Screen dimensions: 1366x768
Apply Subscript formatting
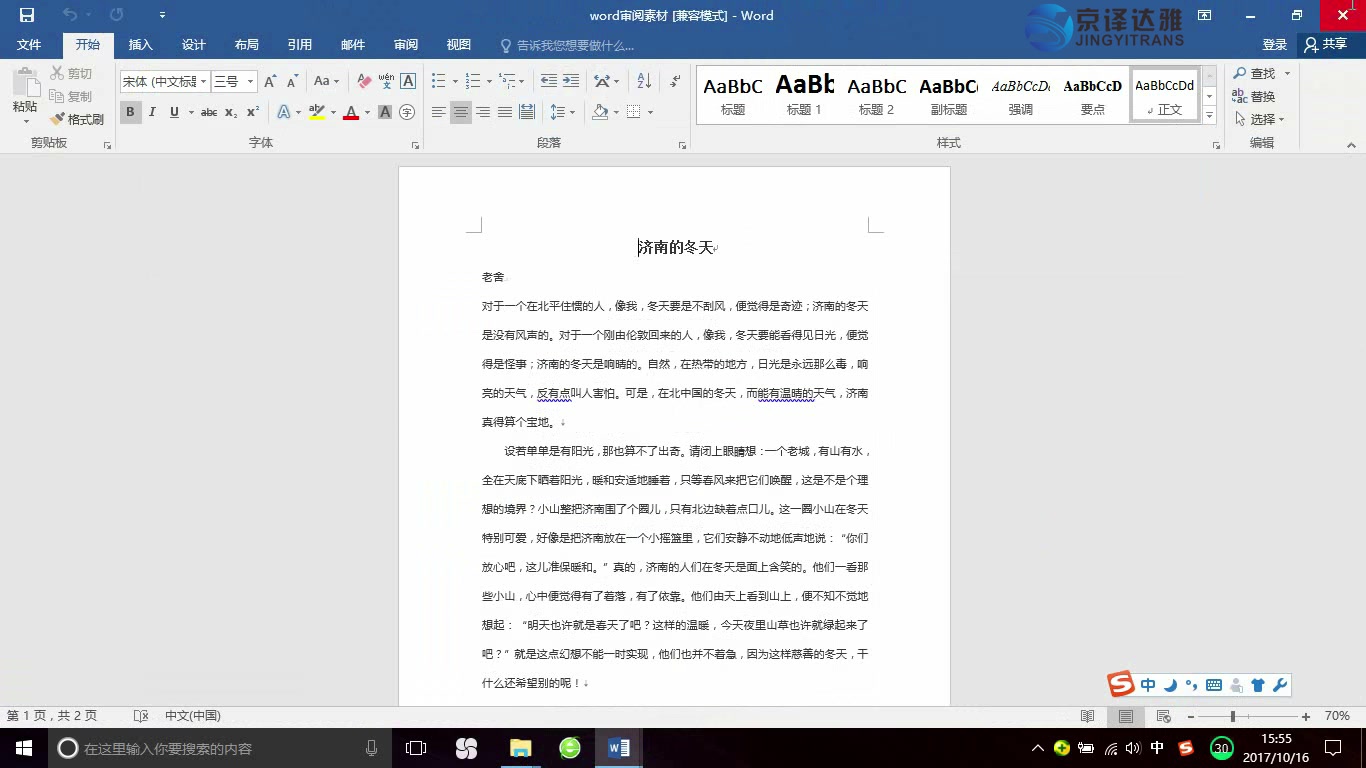pyautogui.click(x=231, y=112)
